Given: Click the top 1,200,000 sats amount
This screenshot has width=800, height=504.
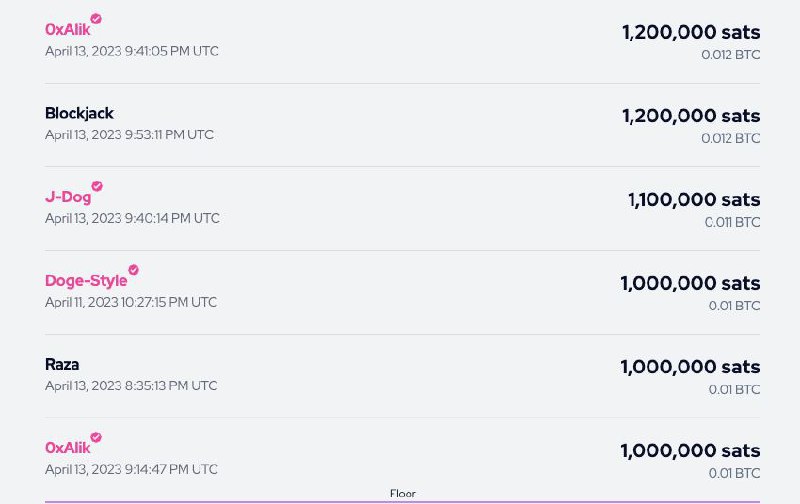Looking at the screenshot, I should [x=691, y=33].
